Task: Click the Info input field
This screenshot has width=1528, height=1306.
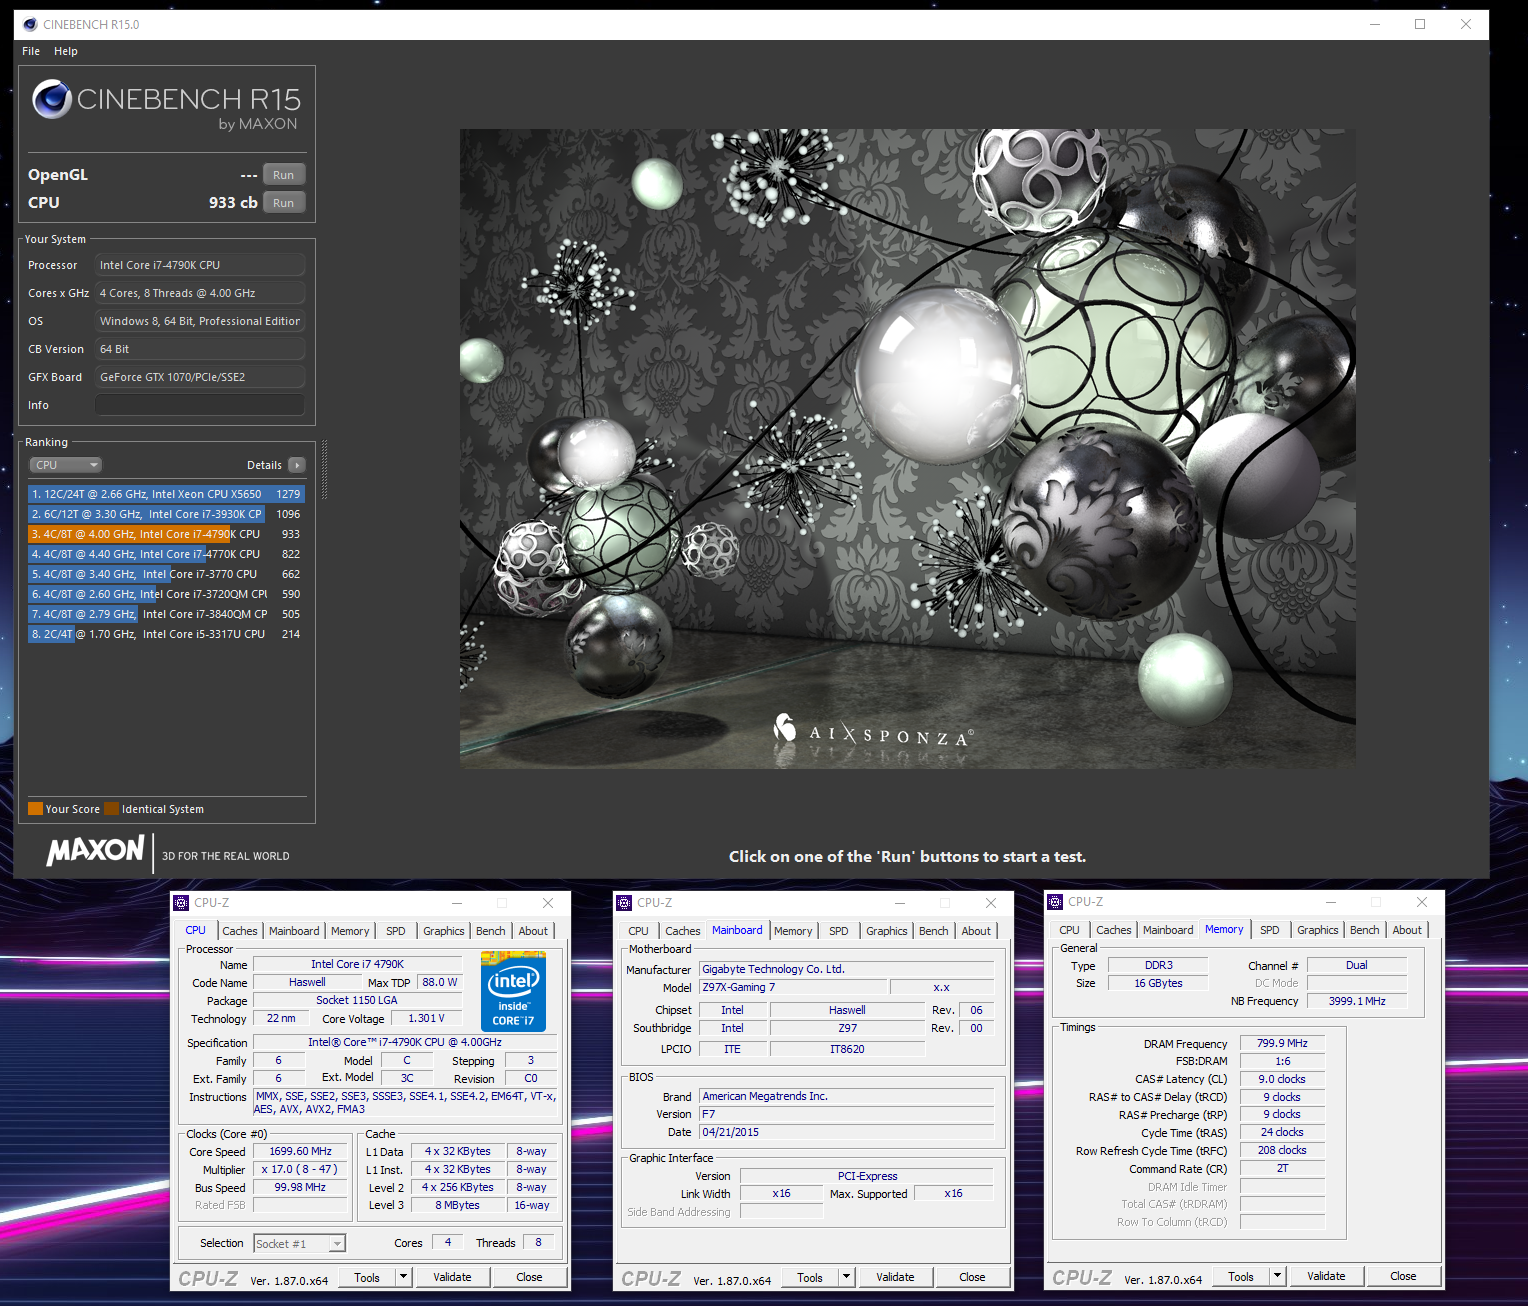Action: 200,405
